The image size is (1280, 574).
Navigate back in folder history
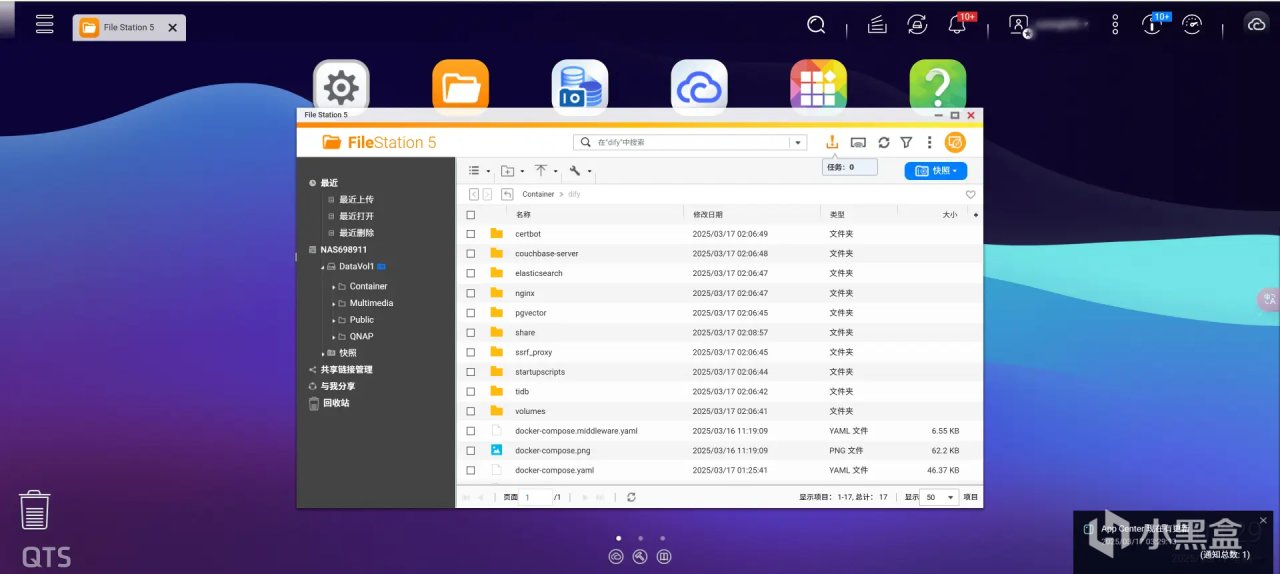pyautogui.click(x=474, y=194)
